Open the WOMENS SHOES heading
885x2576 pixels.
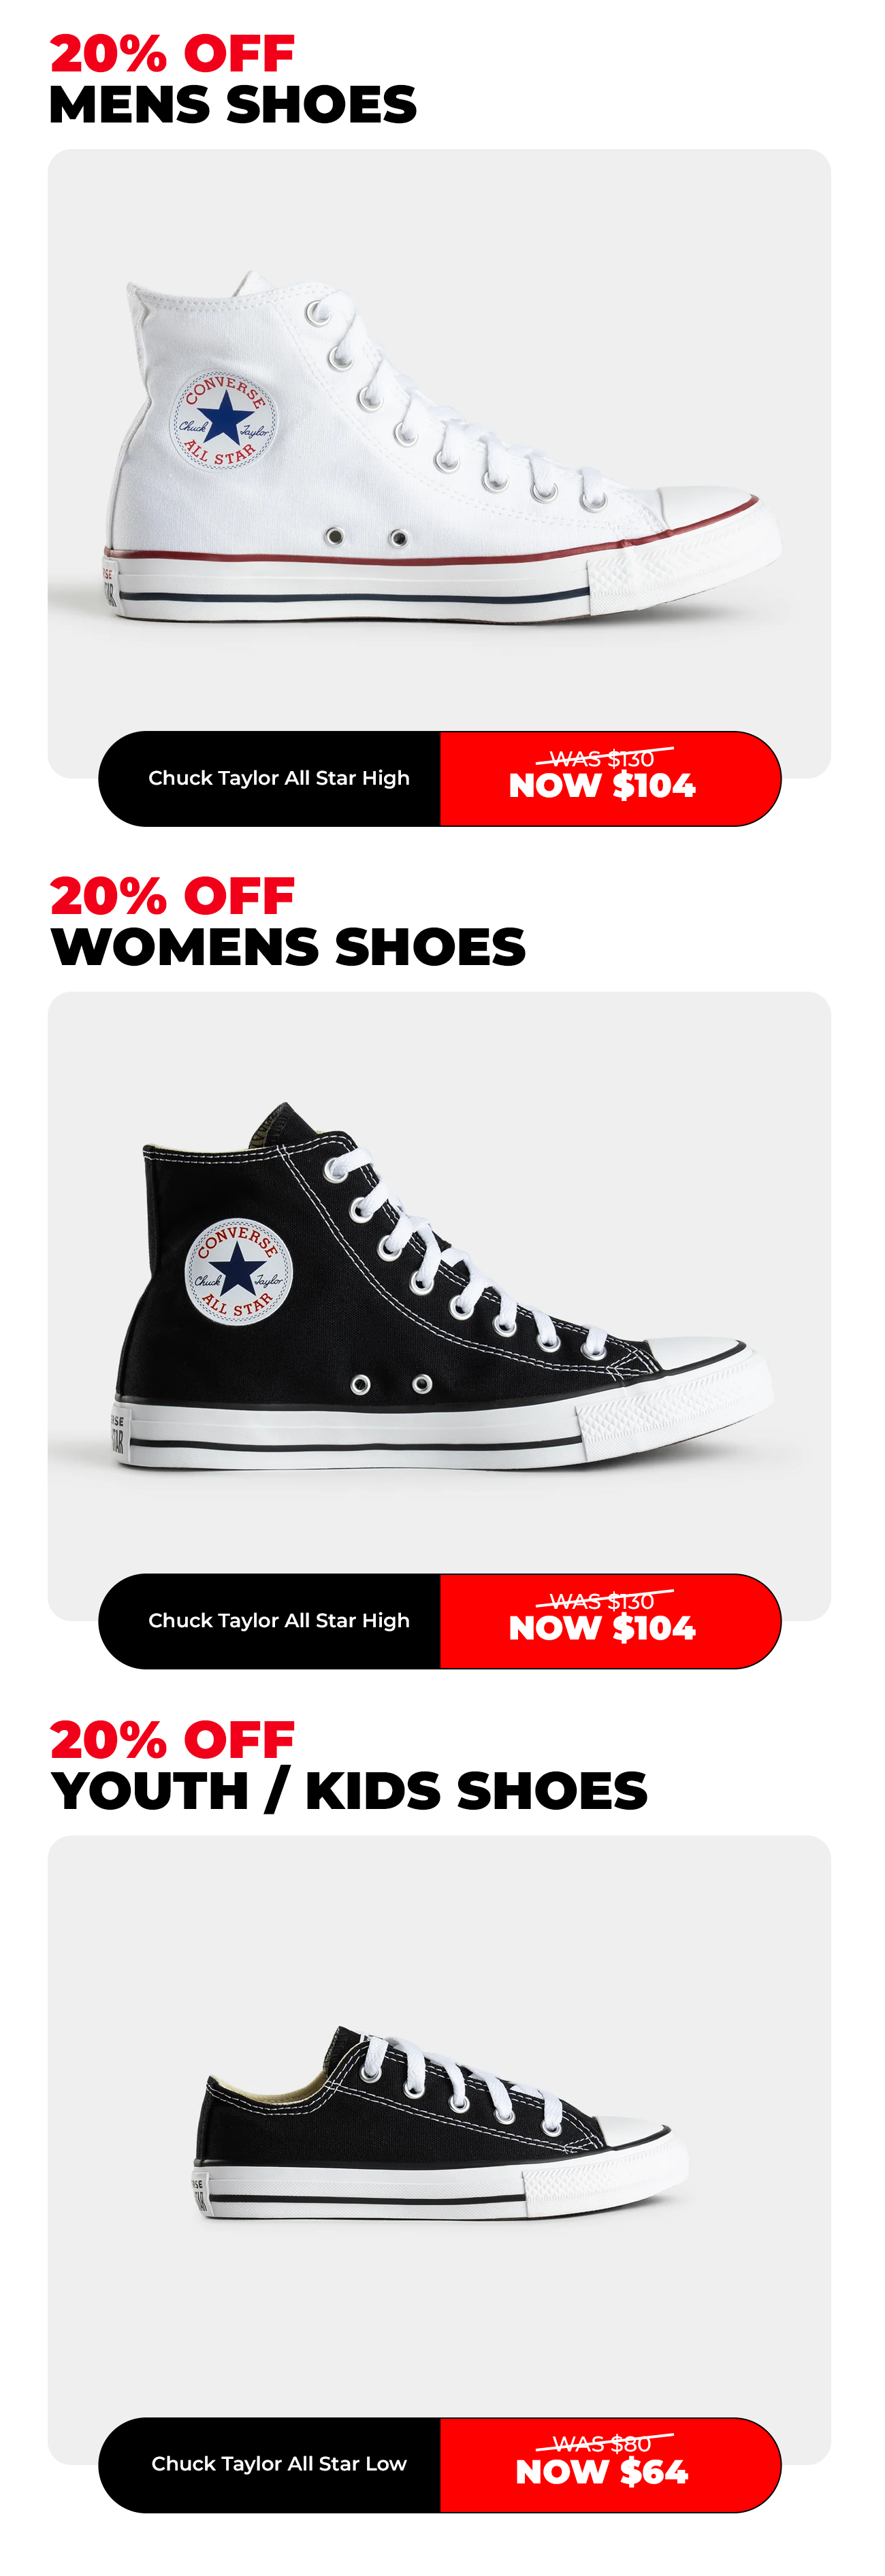[x=288, y=947]
